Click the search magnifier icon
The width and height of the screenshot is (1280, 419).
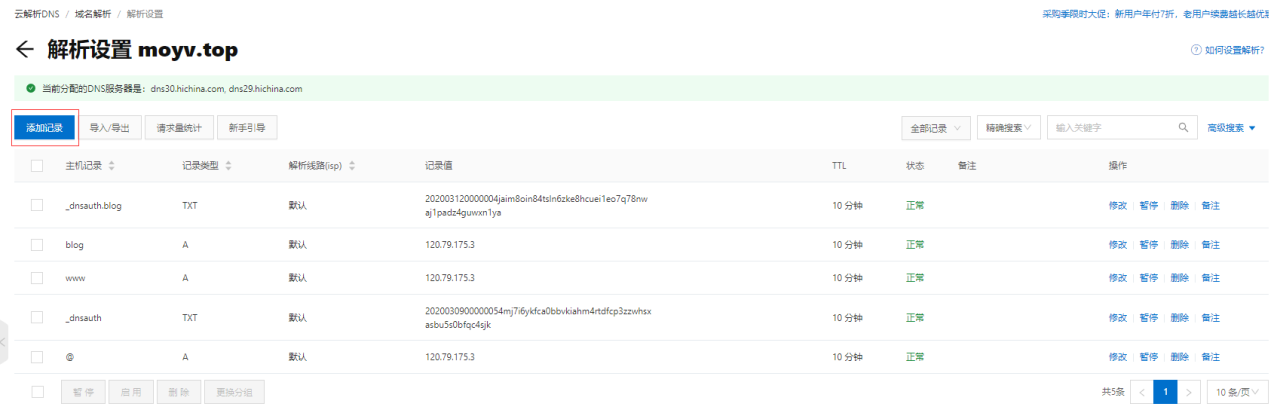coord(1183,128)
